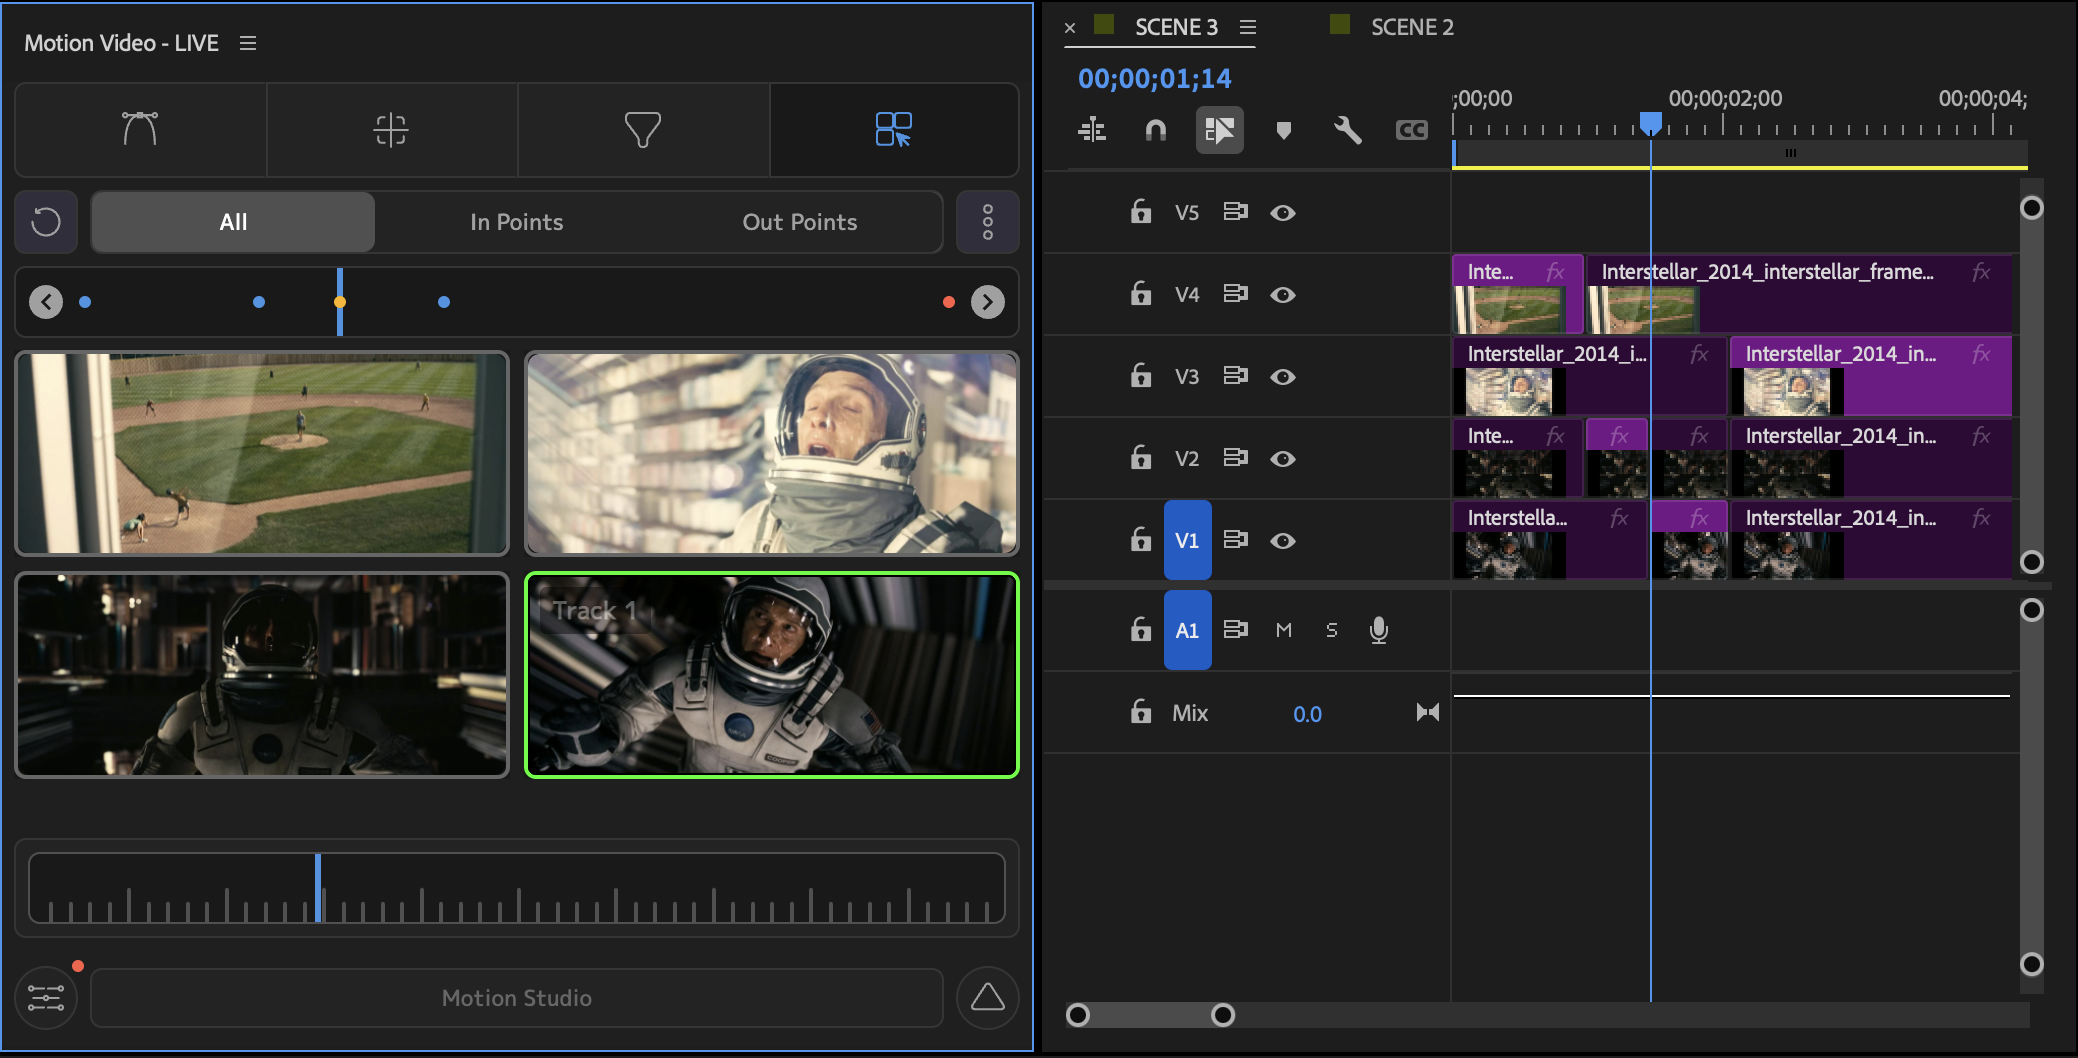Open timeline display settings wrench
The width and height of the screenshot is (2078, 1058).
(1347, 130)
